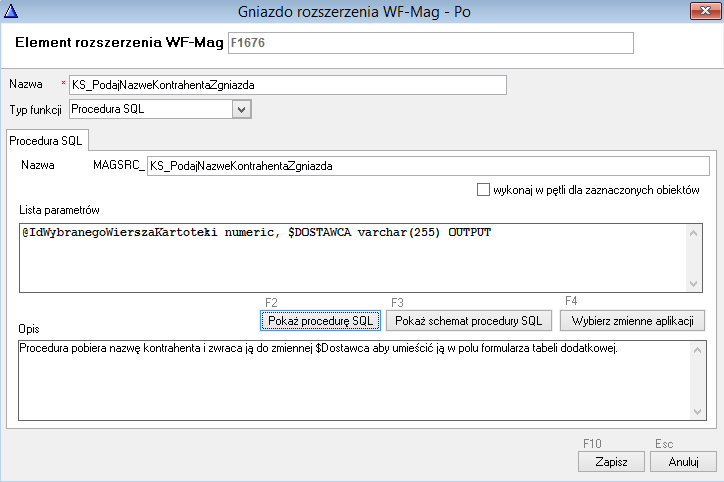This screenshot has width=724, height=482.
Task: Click the top Nazwa input field
Action: [288, 85]
